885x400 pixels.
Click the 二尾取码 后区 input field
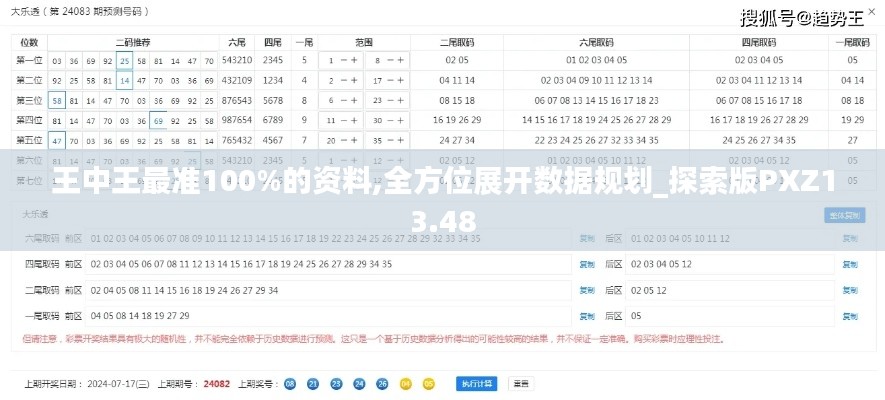point(730,291)
